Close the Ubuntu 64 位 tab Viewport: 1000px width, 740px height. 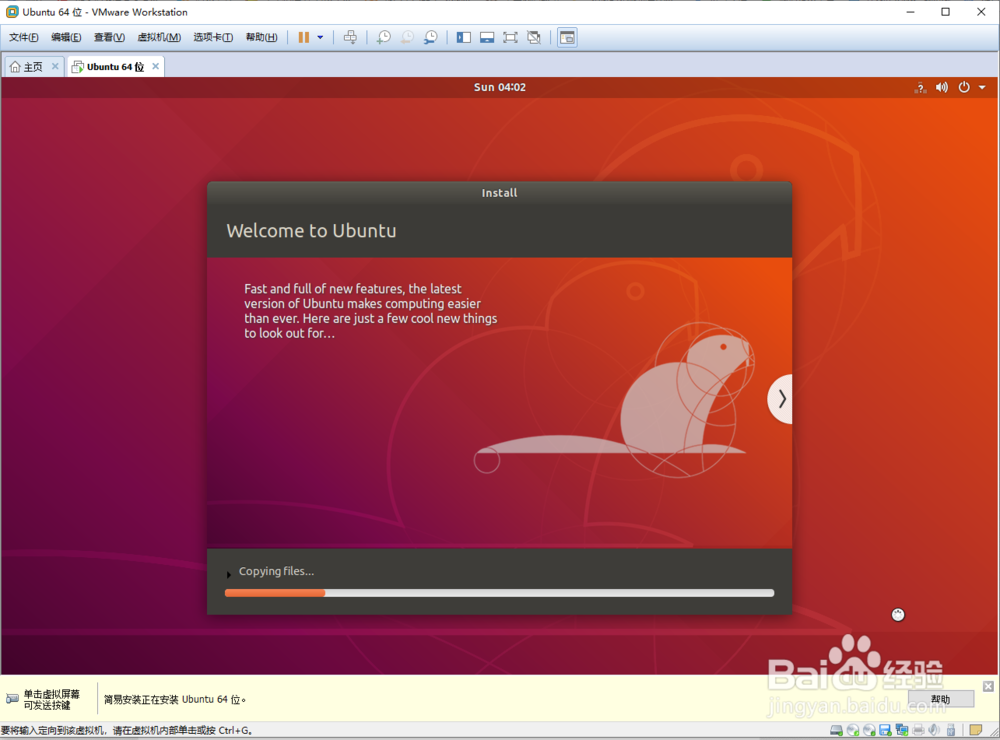pos(156,66)
